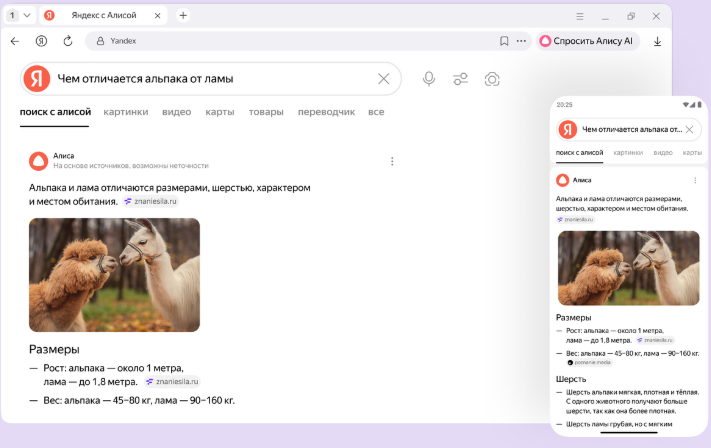This screenshot has height=448, width=711.
Task: Reload the page with the refresh icon
Action: coord(68,41)
